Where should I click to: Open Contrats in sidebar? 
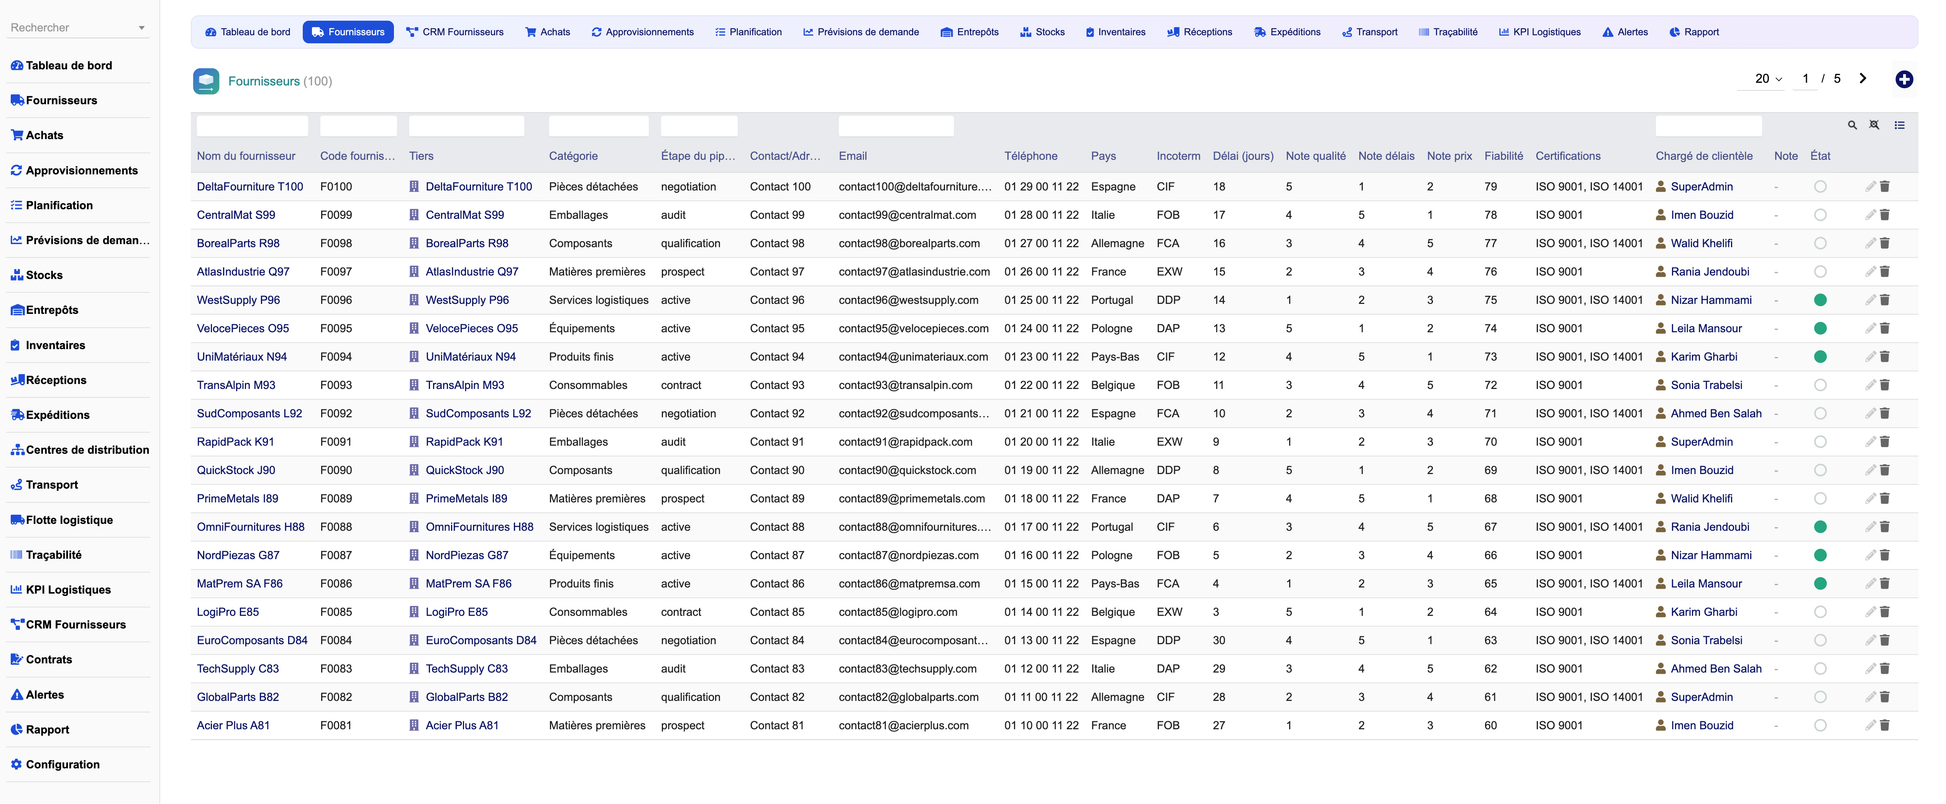point(42,660)
